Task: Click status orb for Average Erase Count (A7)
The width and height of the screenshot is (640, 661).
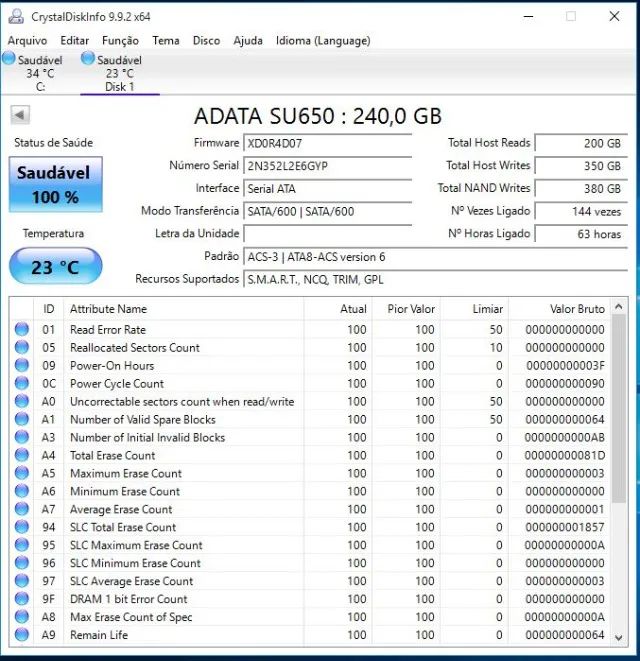Action: [22, 509]
